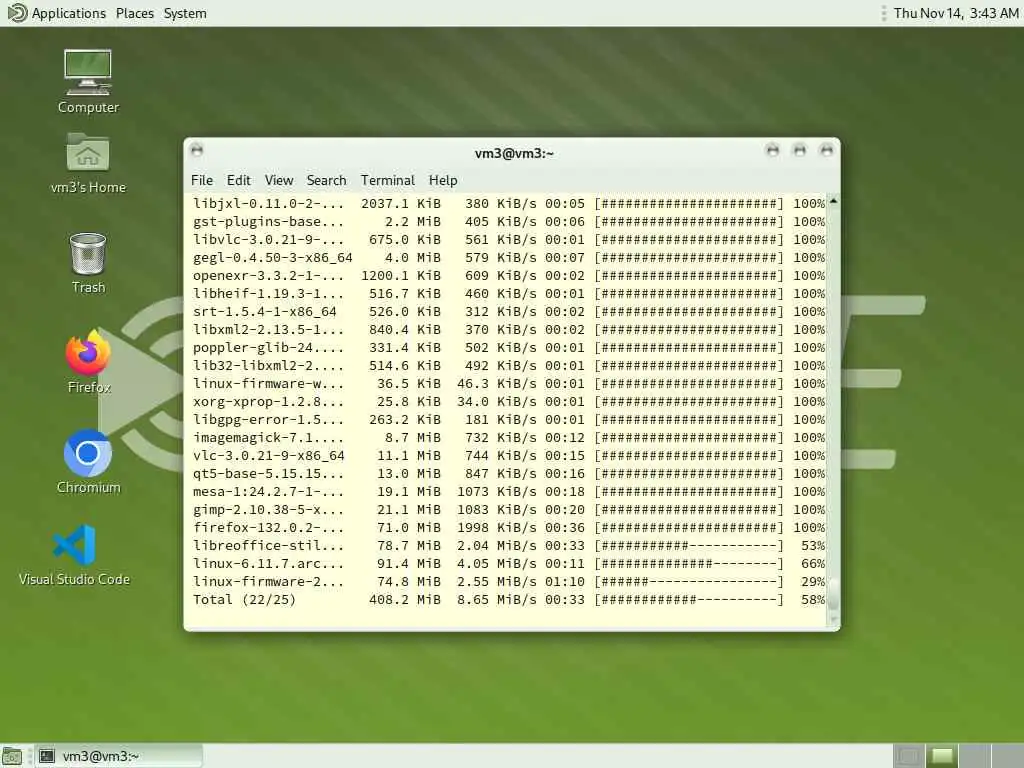1024x768 pixels.
Task: Click scrollbar up arrow in terminal
Action: 833,201
